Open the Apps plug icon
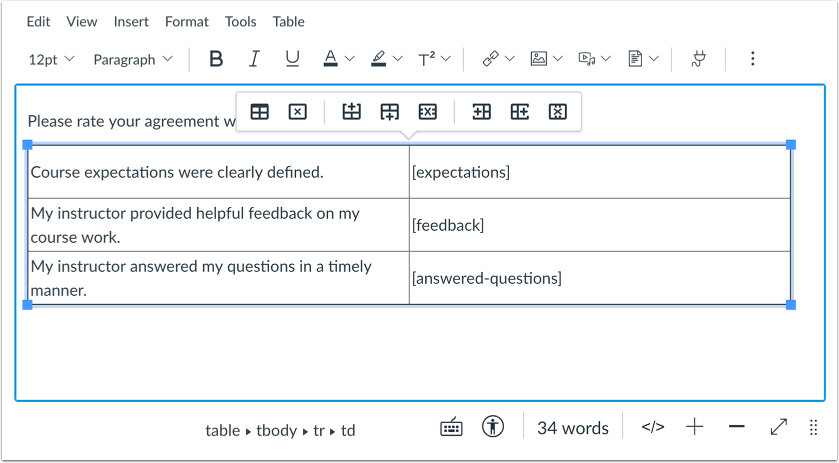Viewport: 839px width, 463px height. 699,58
